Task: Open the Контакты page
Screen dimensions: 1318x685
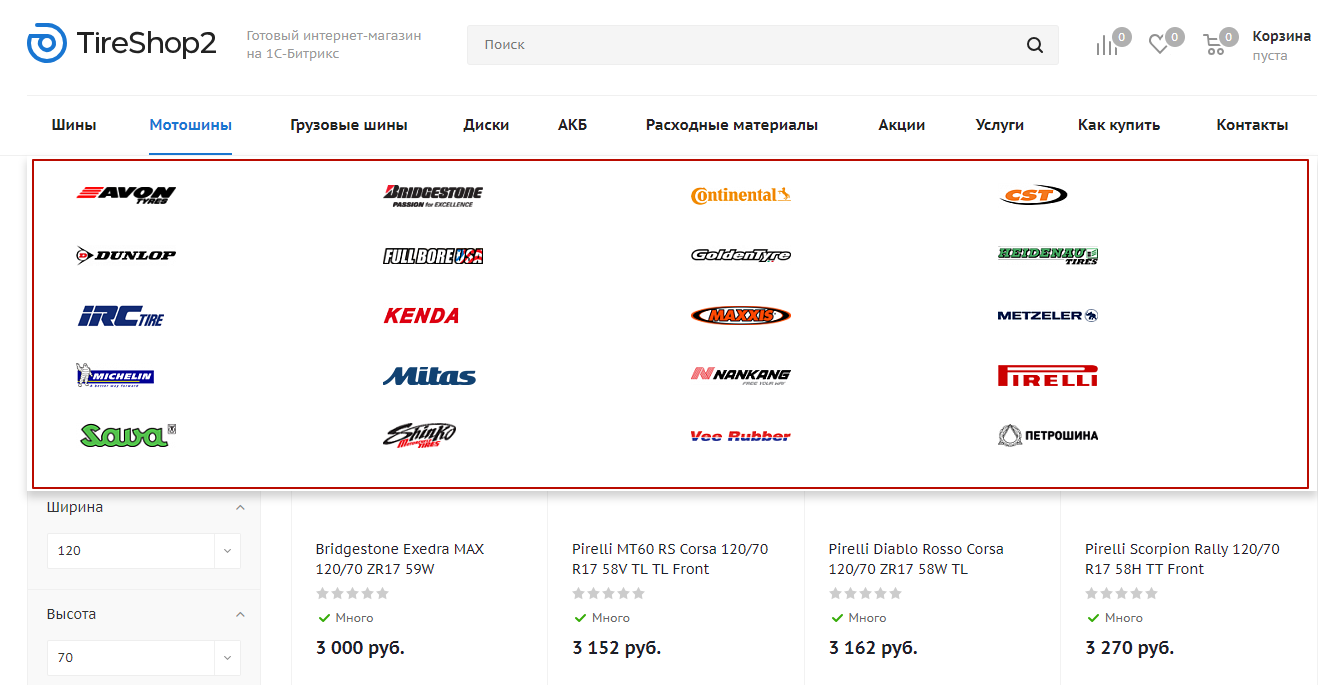Action: [1252, 125]
